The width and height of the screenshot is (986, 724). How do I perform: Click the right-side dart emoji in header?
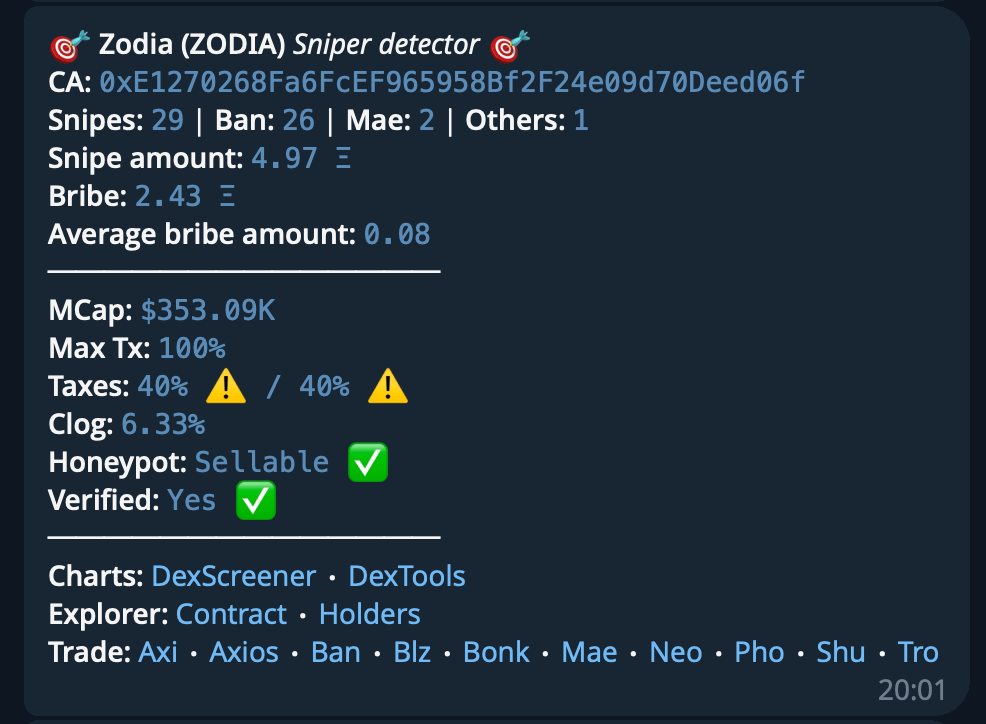(508, 44)
